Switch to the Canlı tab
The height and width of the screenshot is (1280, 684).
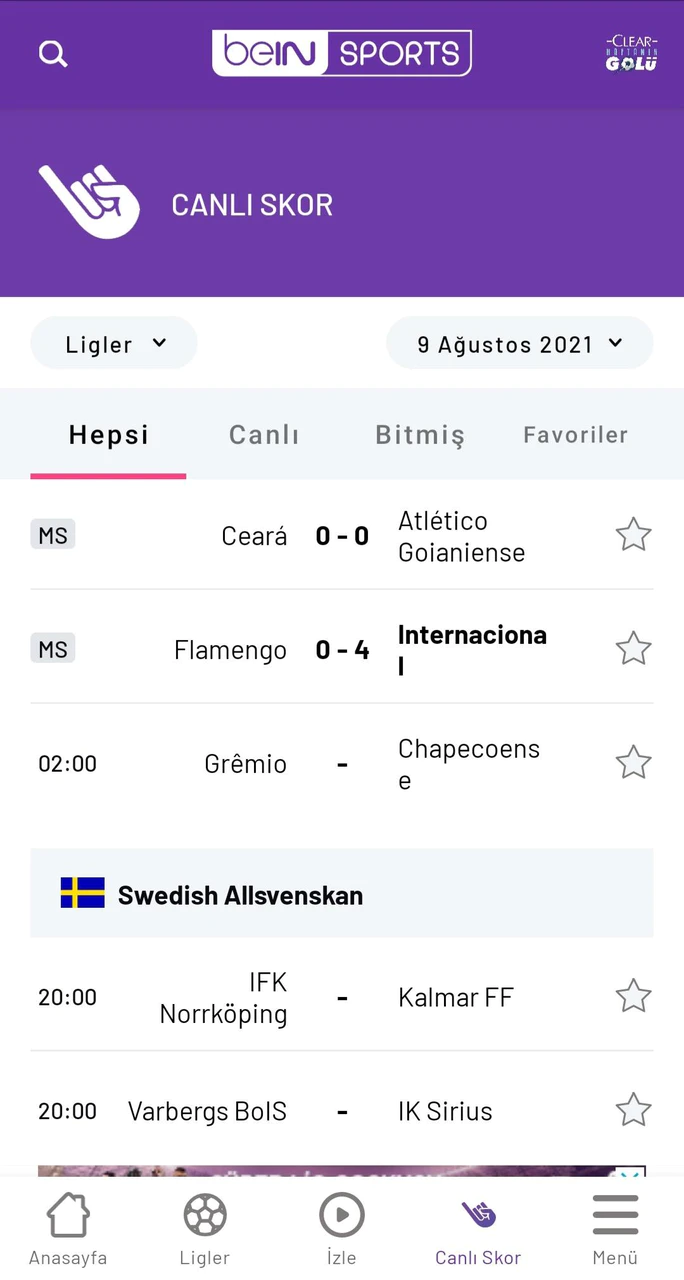click(264, 434)
